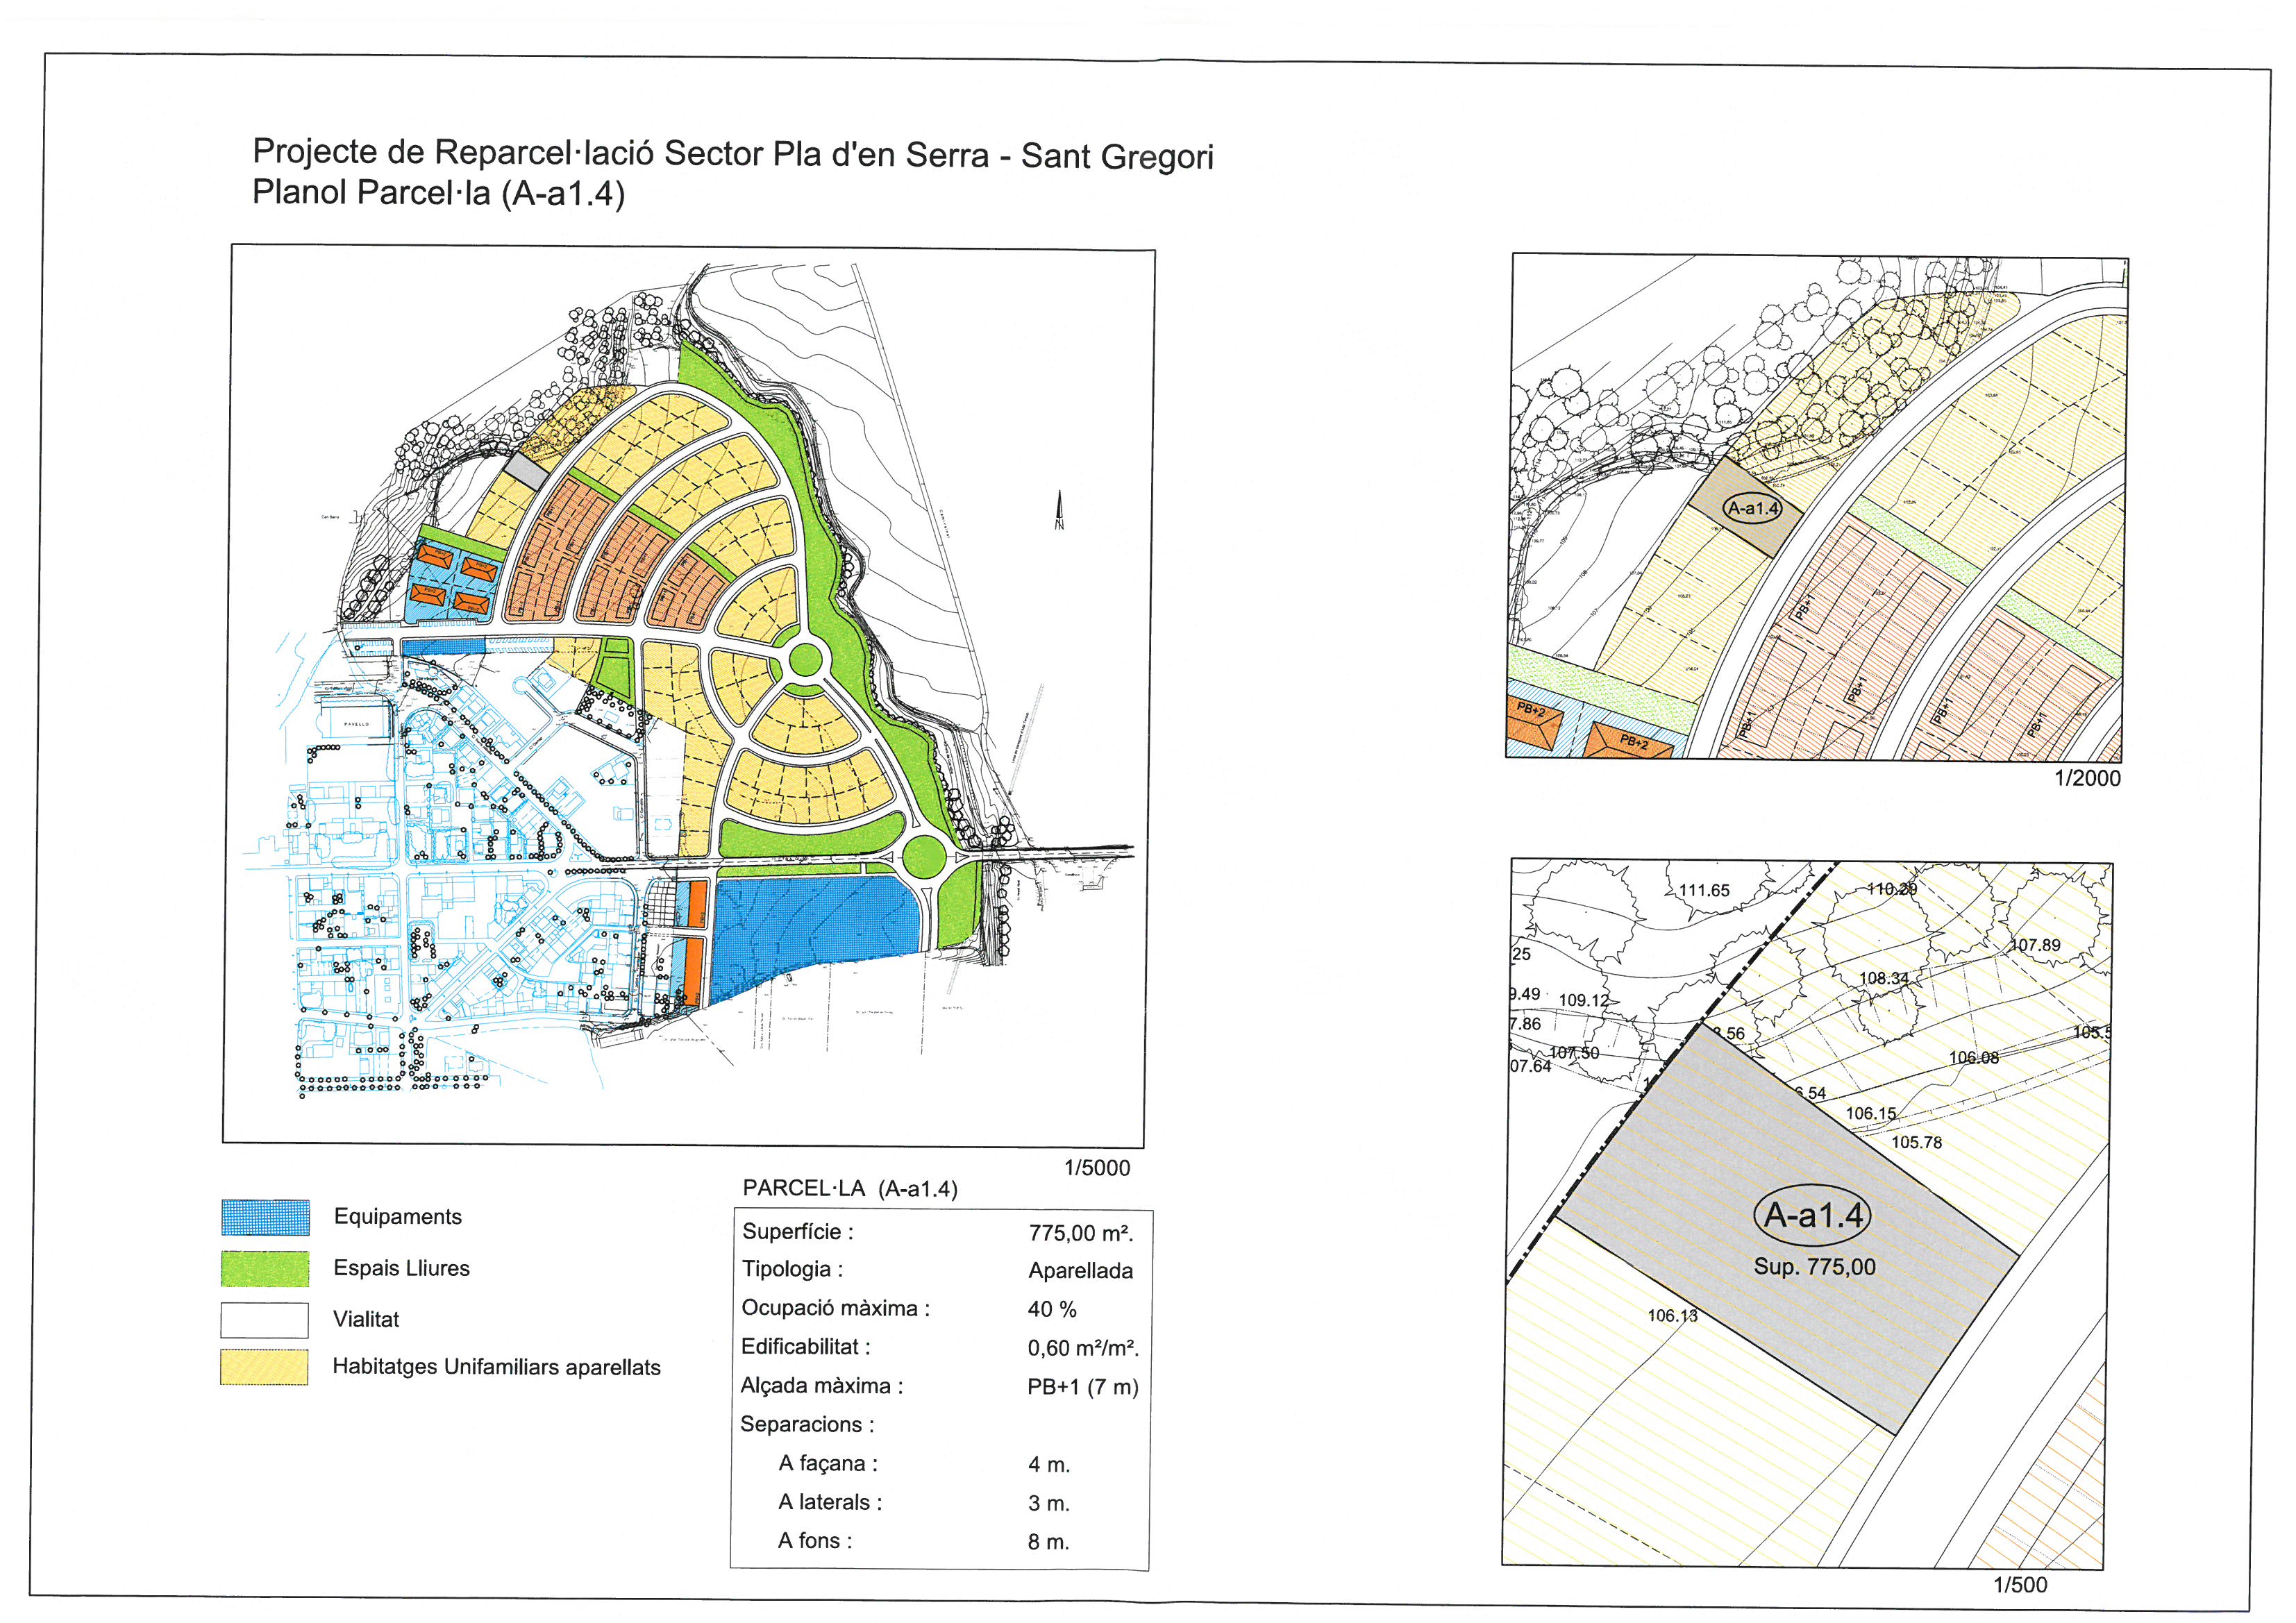Click the north arrow on the 1/5000 map

pyautogui.click(x=1060, y=510)
